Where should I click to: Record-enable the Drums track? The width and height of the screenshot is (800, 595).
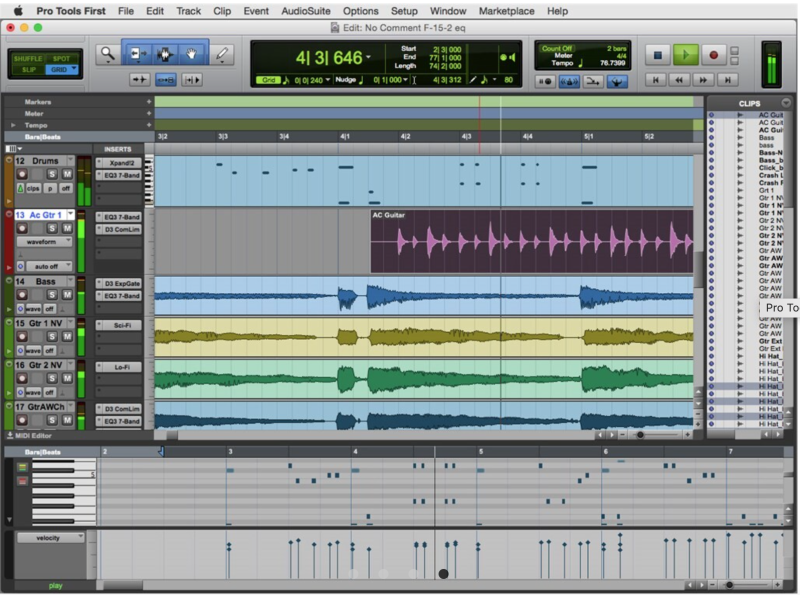pos(22,174)
